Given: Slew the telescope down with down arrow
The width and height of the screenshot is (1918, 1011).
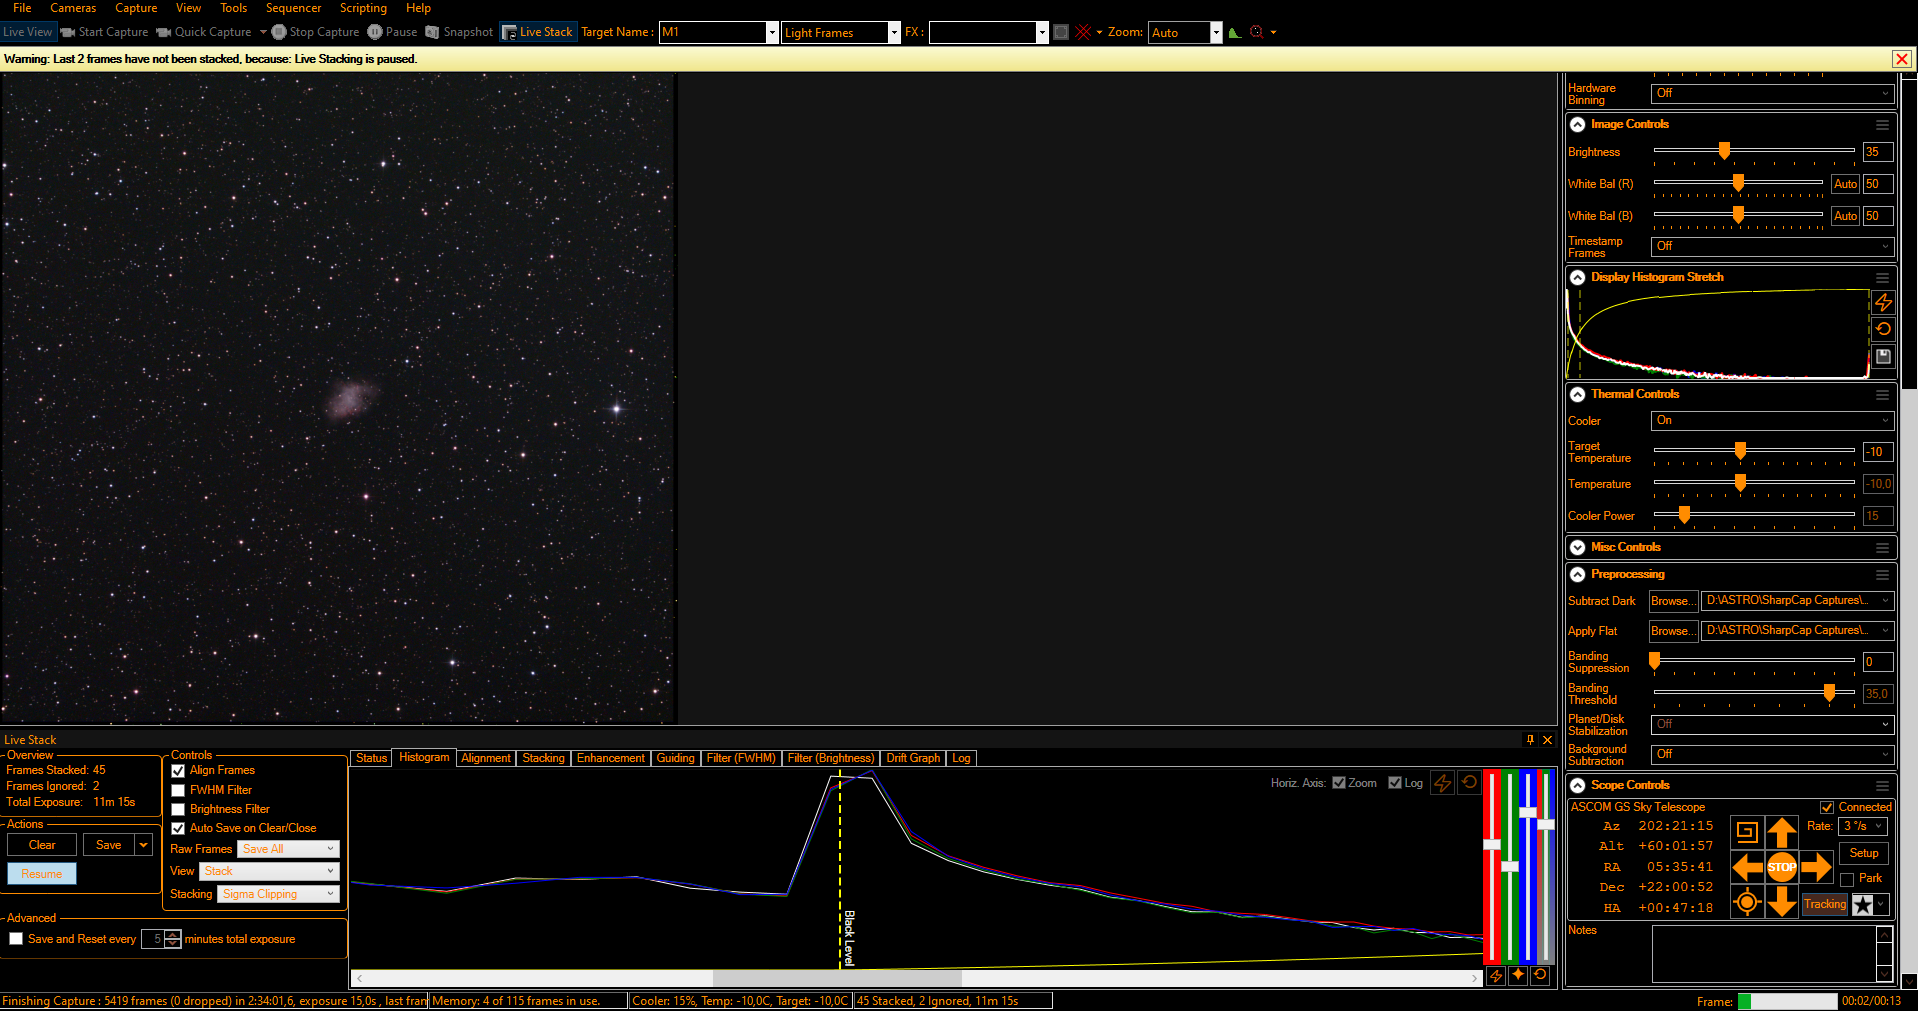Looking at the screenshot, I should 1781,902.
